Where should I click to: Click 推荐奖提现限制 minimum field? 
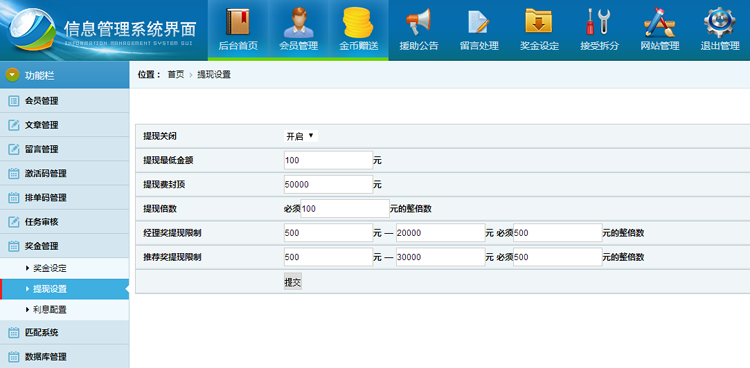pyautogui.click(x=328, y=257)
